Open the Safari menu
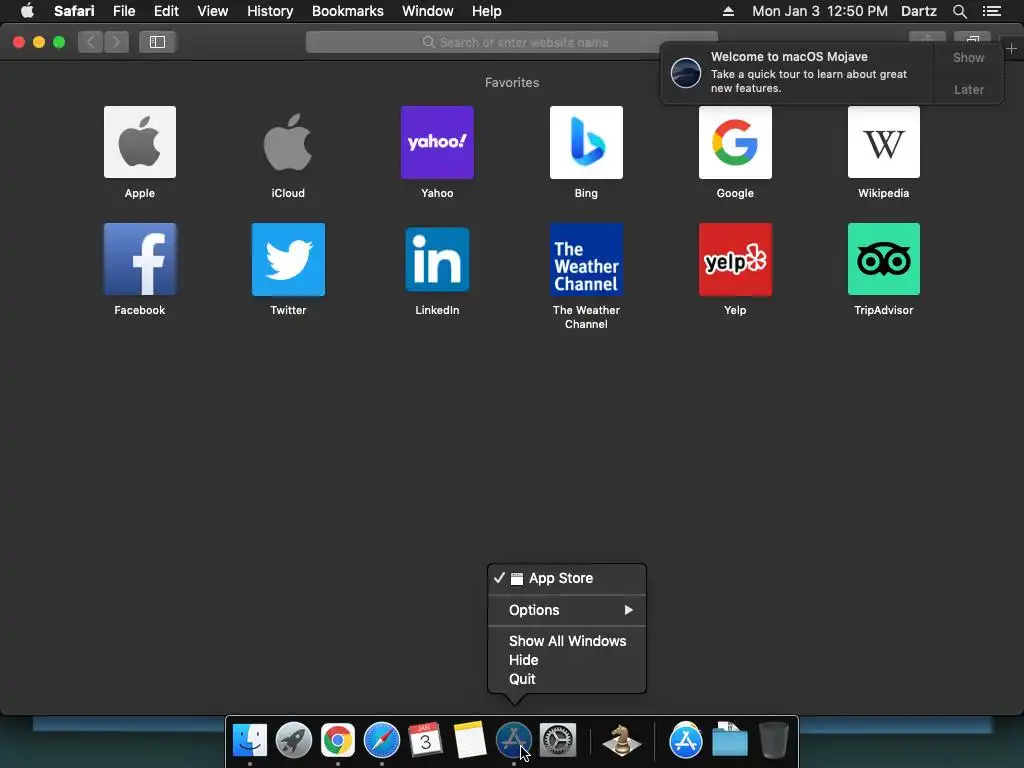The image size is (1024, 768). (x=74, y=11)
